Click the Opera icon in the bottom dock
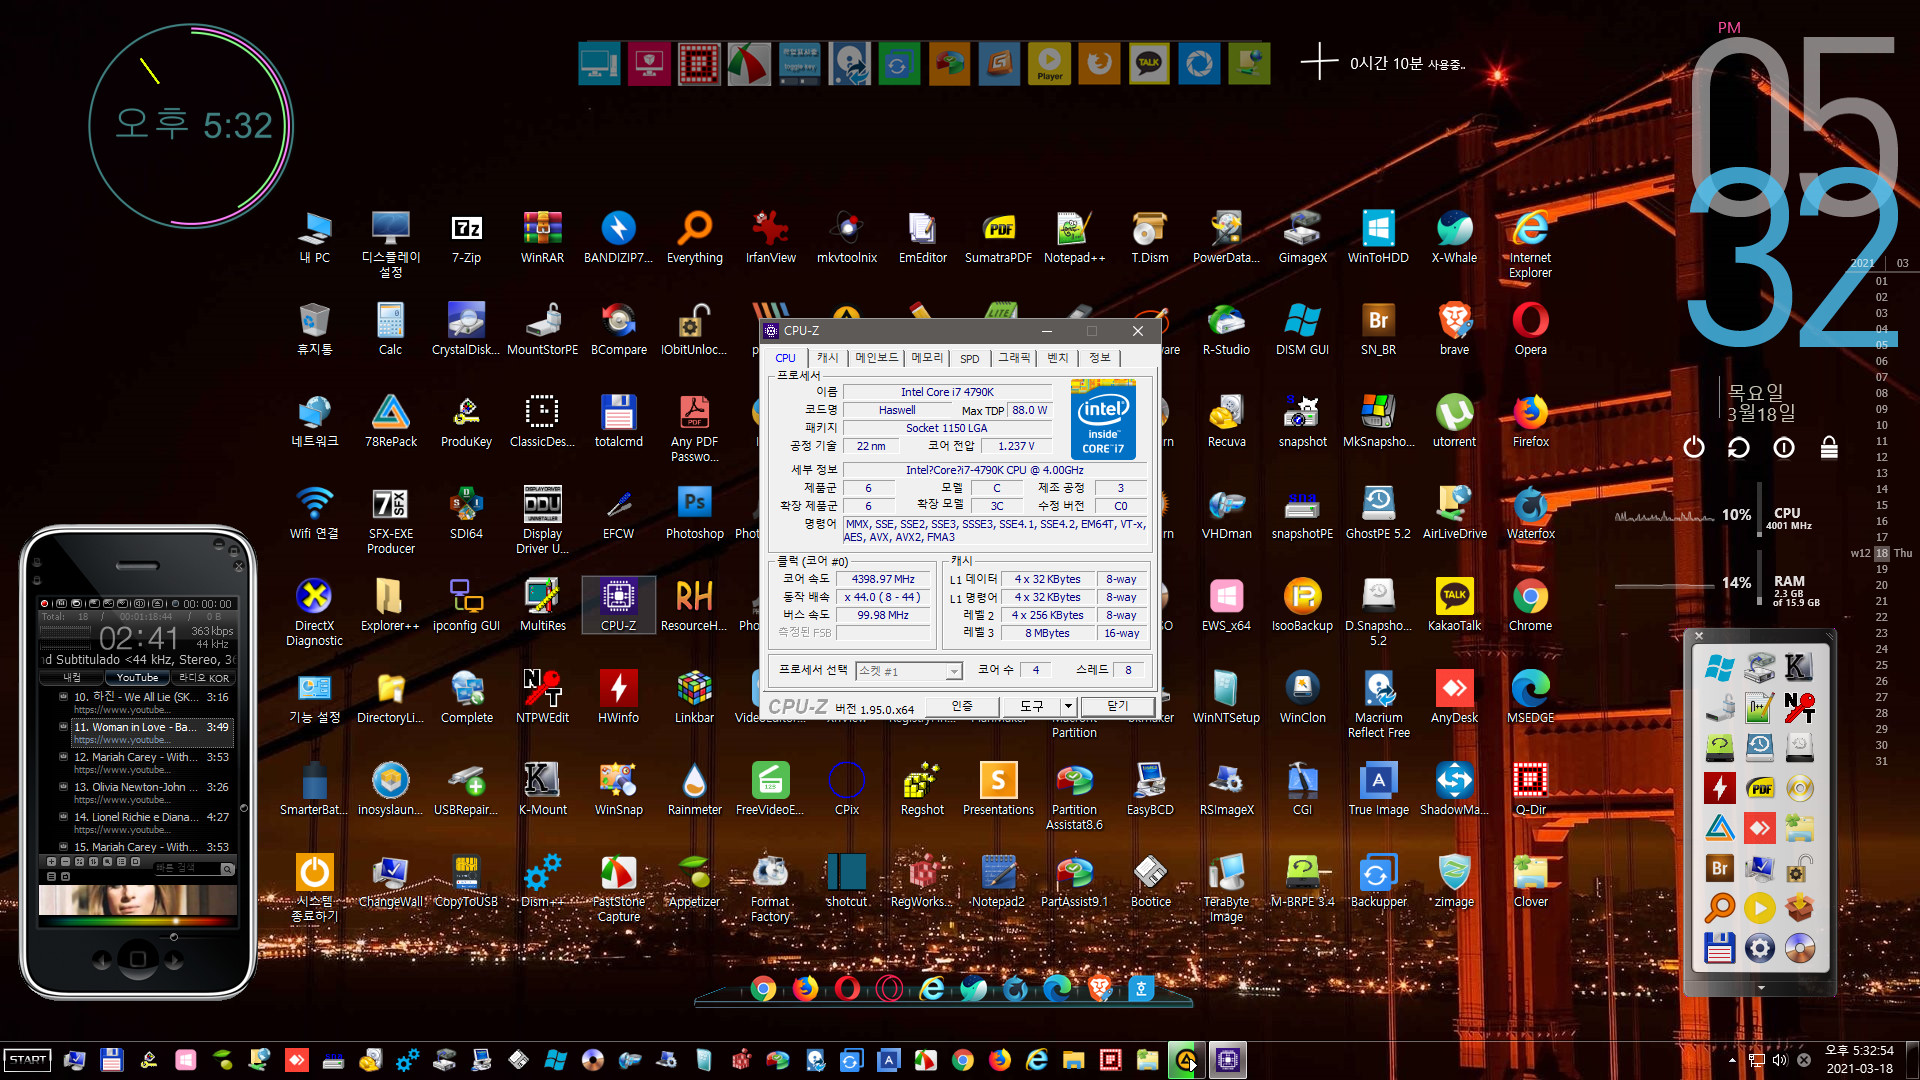 tap(847, 988)
